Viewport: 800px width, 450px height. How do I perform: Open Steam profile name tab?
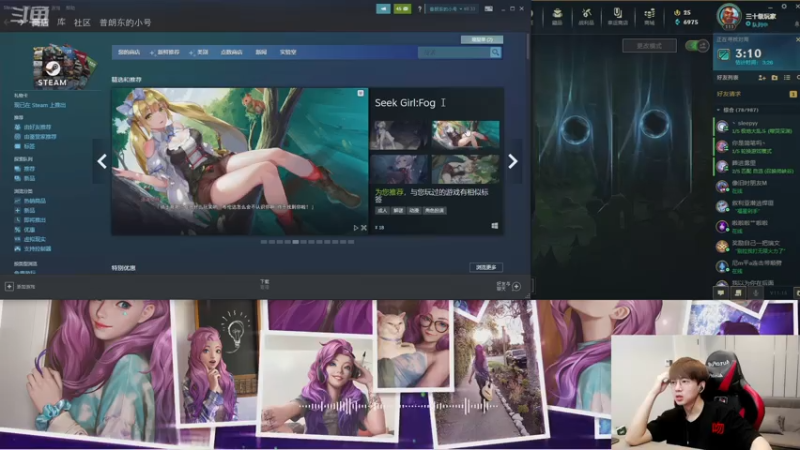[x=125, y=23]
